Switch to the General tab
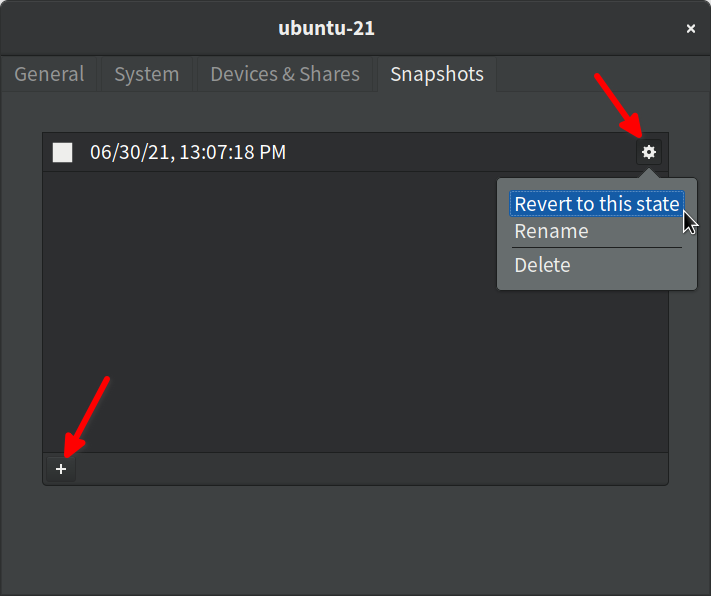Viewport: 711px width, 596px height. click(49, 74)
